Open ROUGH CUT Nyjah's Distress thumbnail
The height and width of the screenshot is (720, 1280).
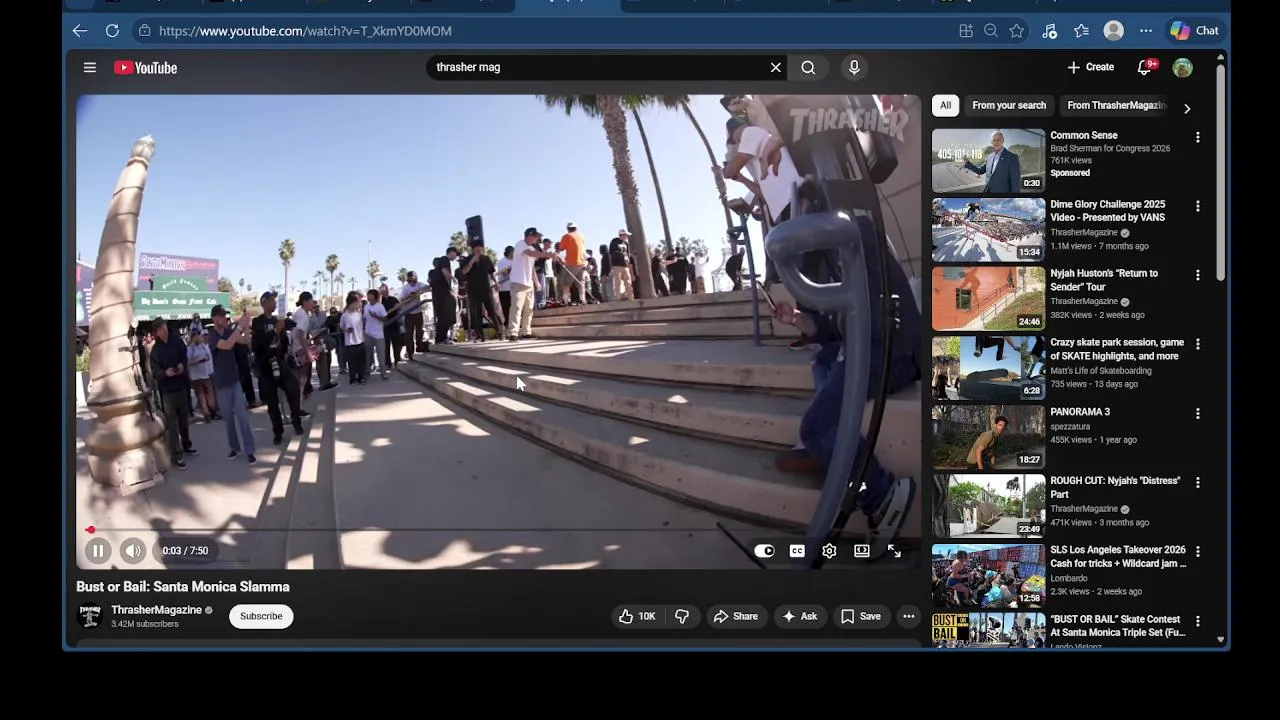pyautogui.click(x=988, y=505)
